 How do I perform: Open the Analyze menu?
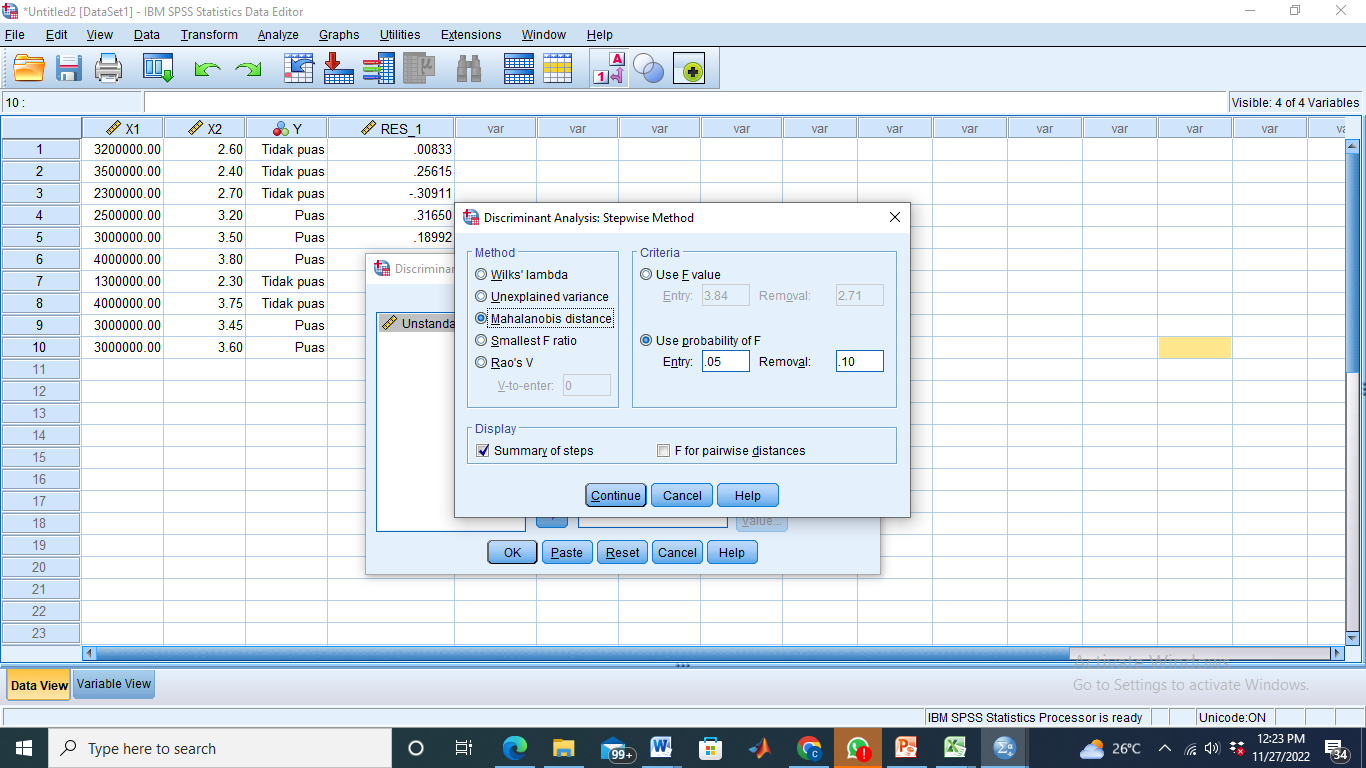click(277, 35)
